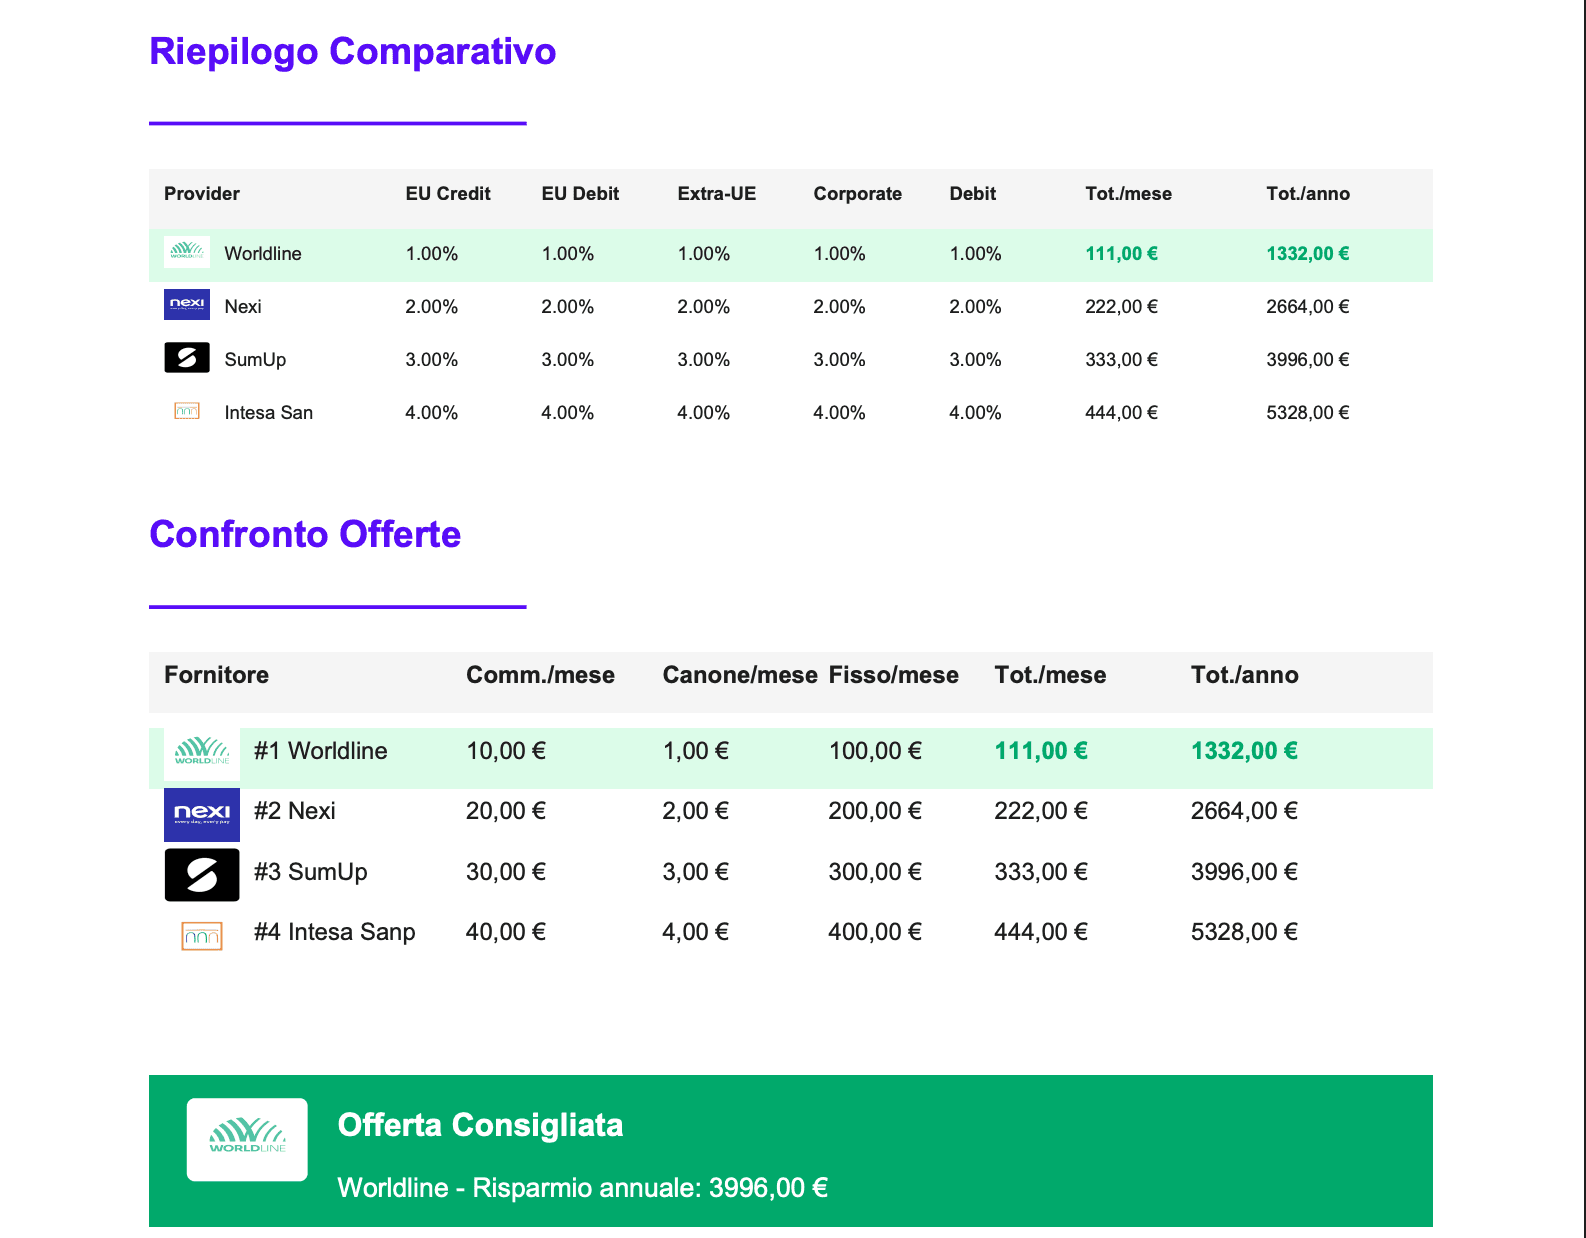Select 'Worldline' provider name in Riepilogo table
This screenshot has width=1586, height=1238.
[263, 254]
